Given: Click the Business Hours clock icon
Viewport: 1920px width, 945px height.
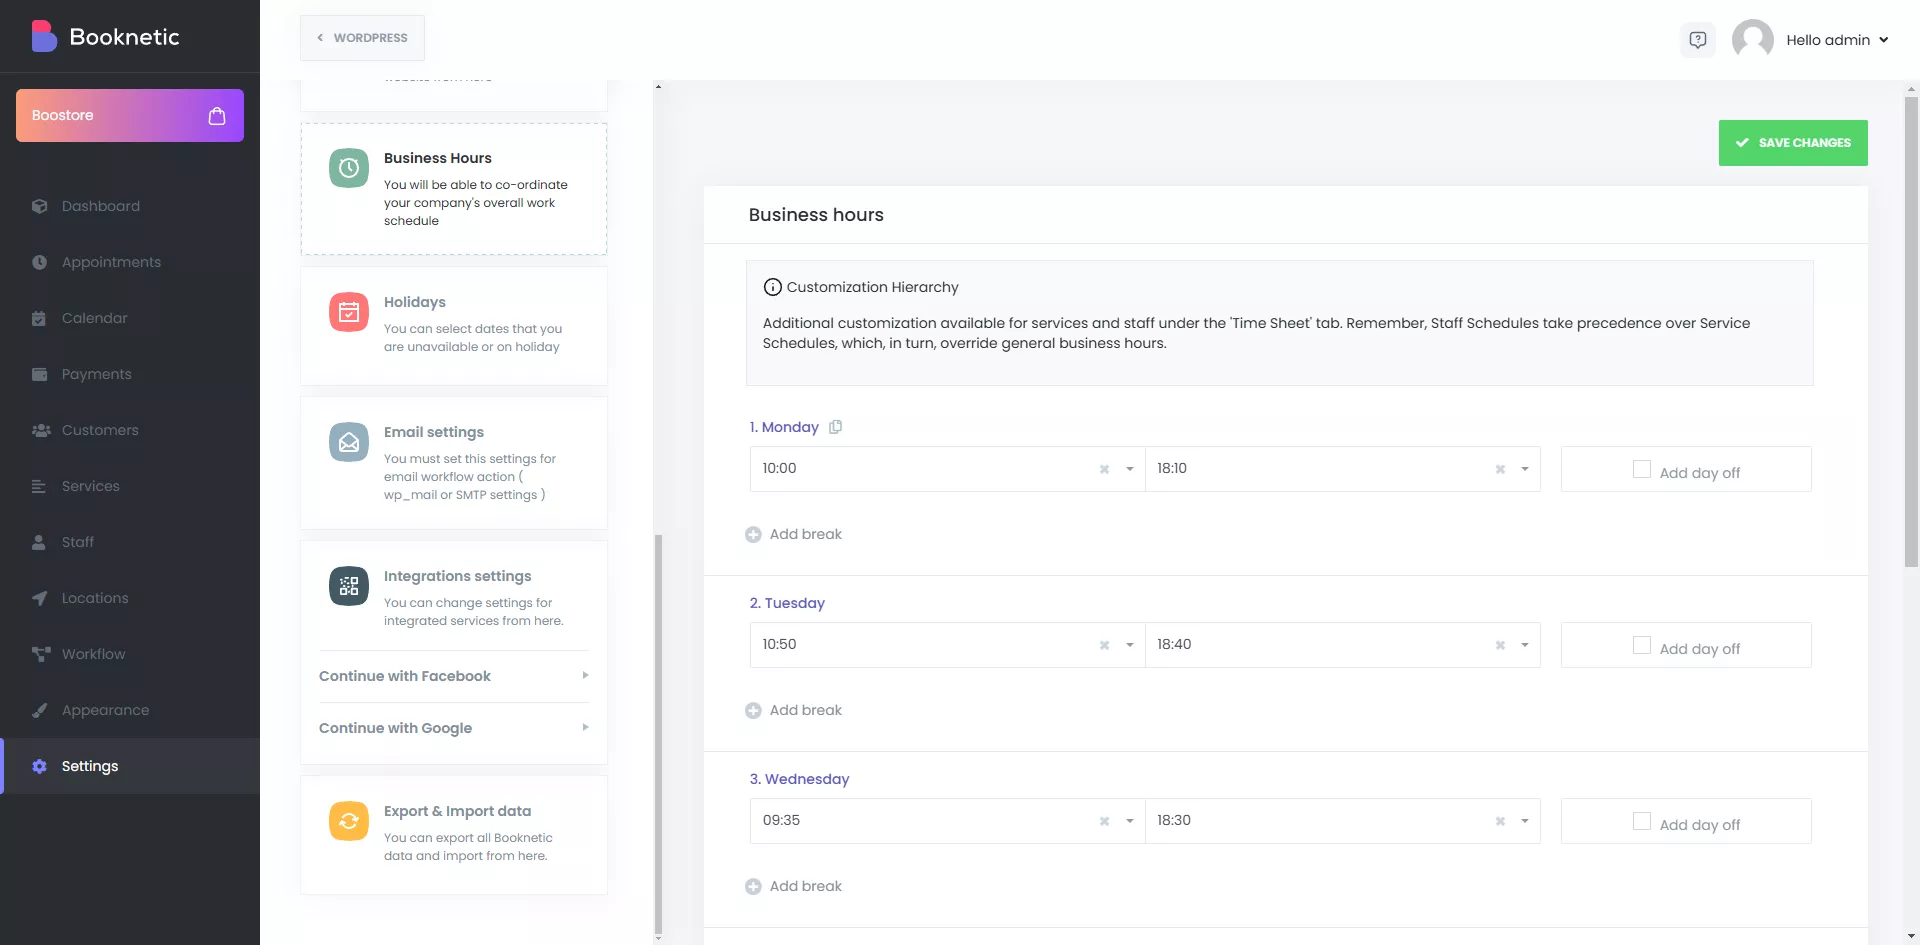Looking at the screenshot, I should 349,168.
